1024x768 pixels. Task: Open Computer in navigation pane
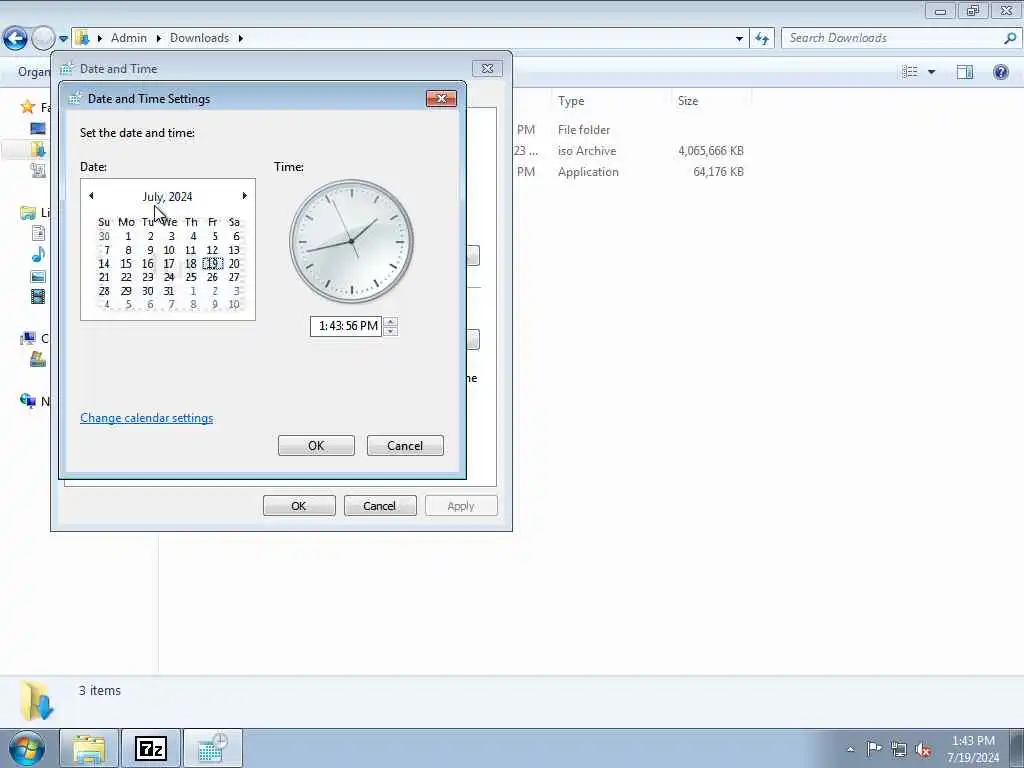27,338
